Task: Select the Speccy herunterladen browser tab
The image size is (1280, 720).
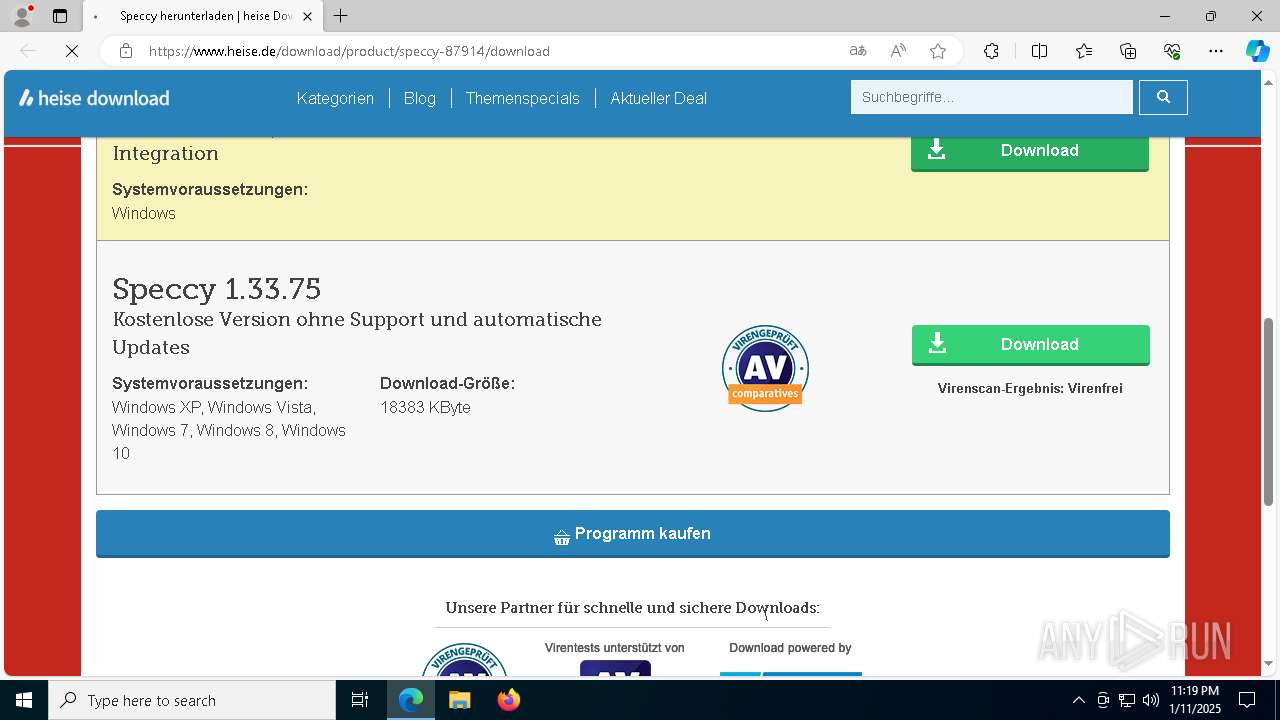Action: 203,16
